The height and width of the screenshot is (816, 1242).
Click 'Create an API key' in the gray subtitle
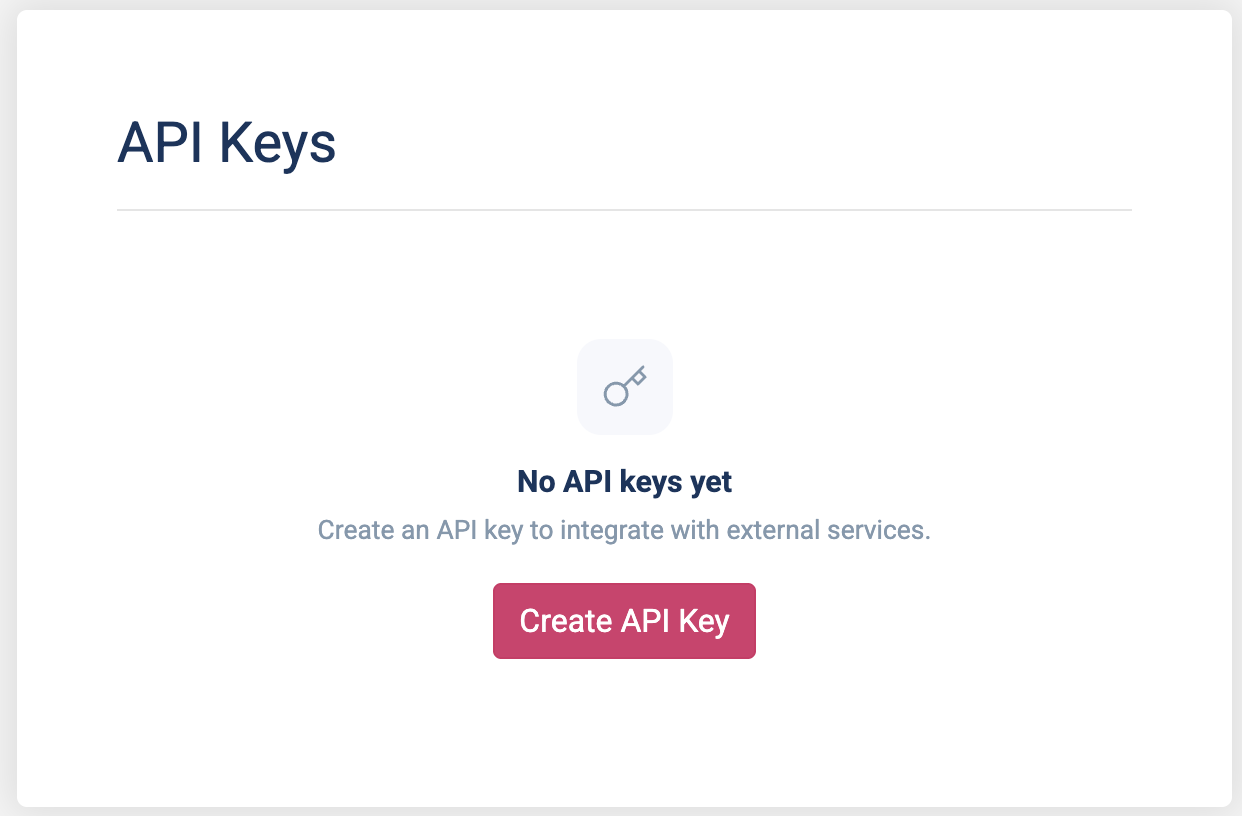[x=420, y=530]
